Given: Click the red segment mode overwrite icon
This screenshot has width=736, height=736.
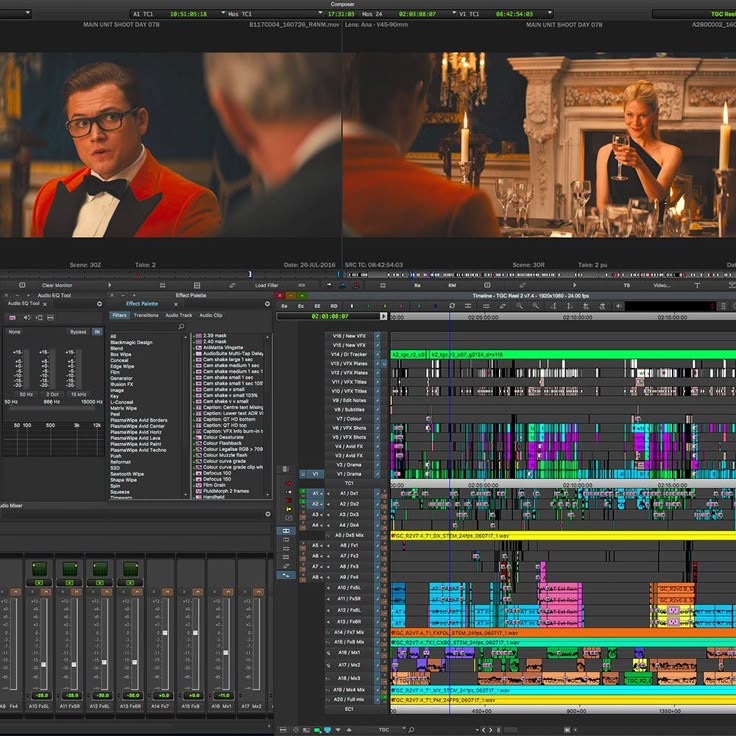Looking at the screenshot, I should point(288,483).
